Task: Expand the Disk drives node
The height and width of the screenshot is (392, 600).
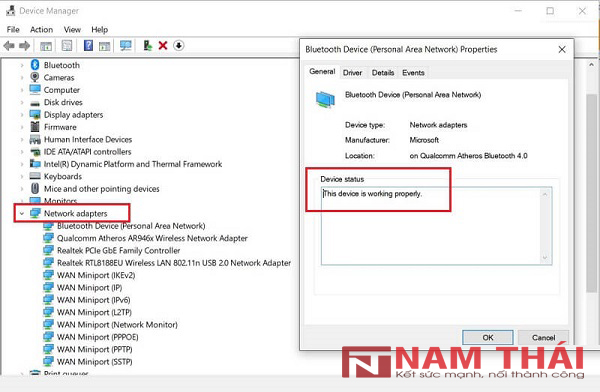Action: 22,103
